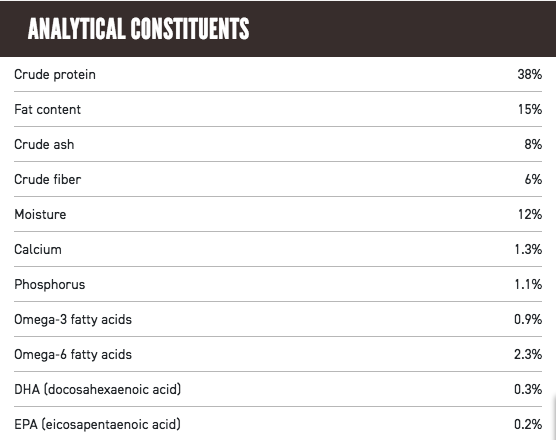Click the 1.3% calcium value
Image resolution: width=556 pixels, height=440 pixels.
[528, 249]
